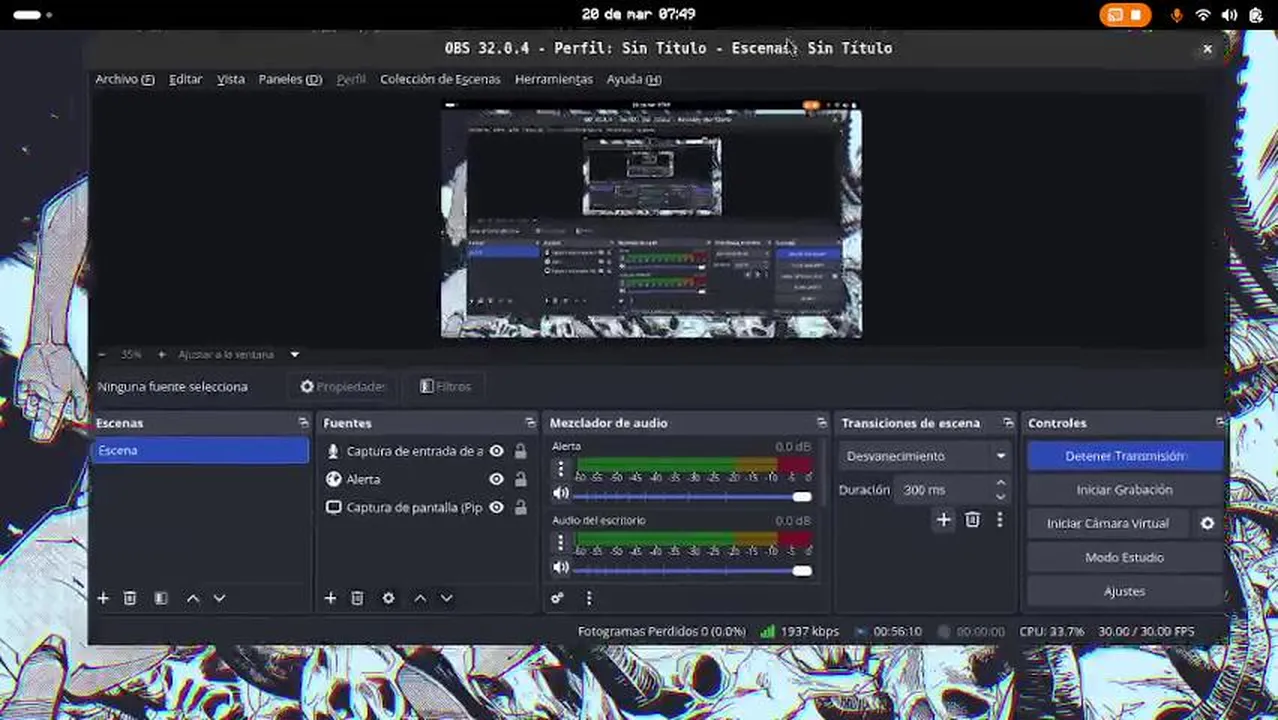Image resolution: width=1278 pixels, height=720 pixels.
Task: Open the Paneles menu
Action: click(x=290, y=79)
